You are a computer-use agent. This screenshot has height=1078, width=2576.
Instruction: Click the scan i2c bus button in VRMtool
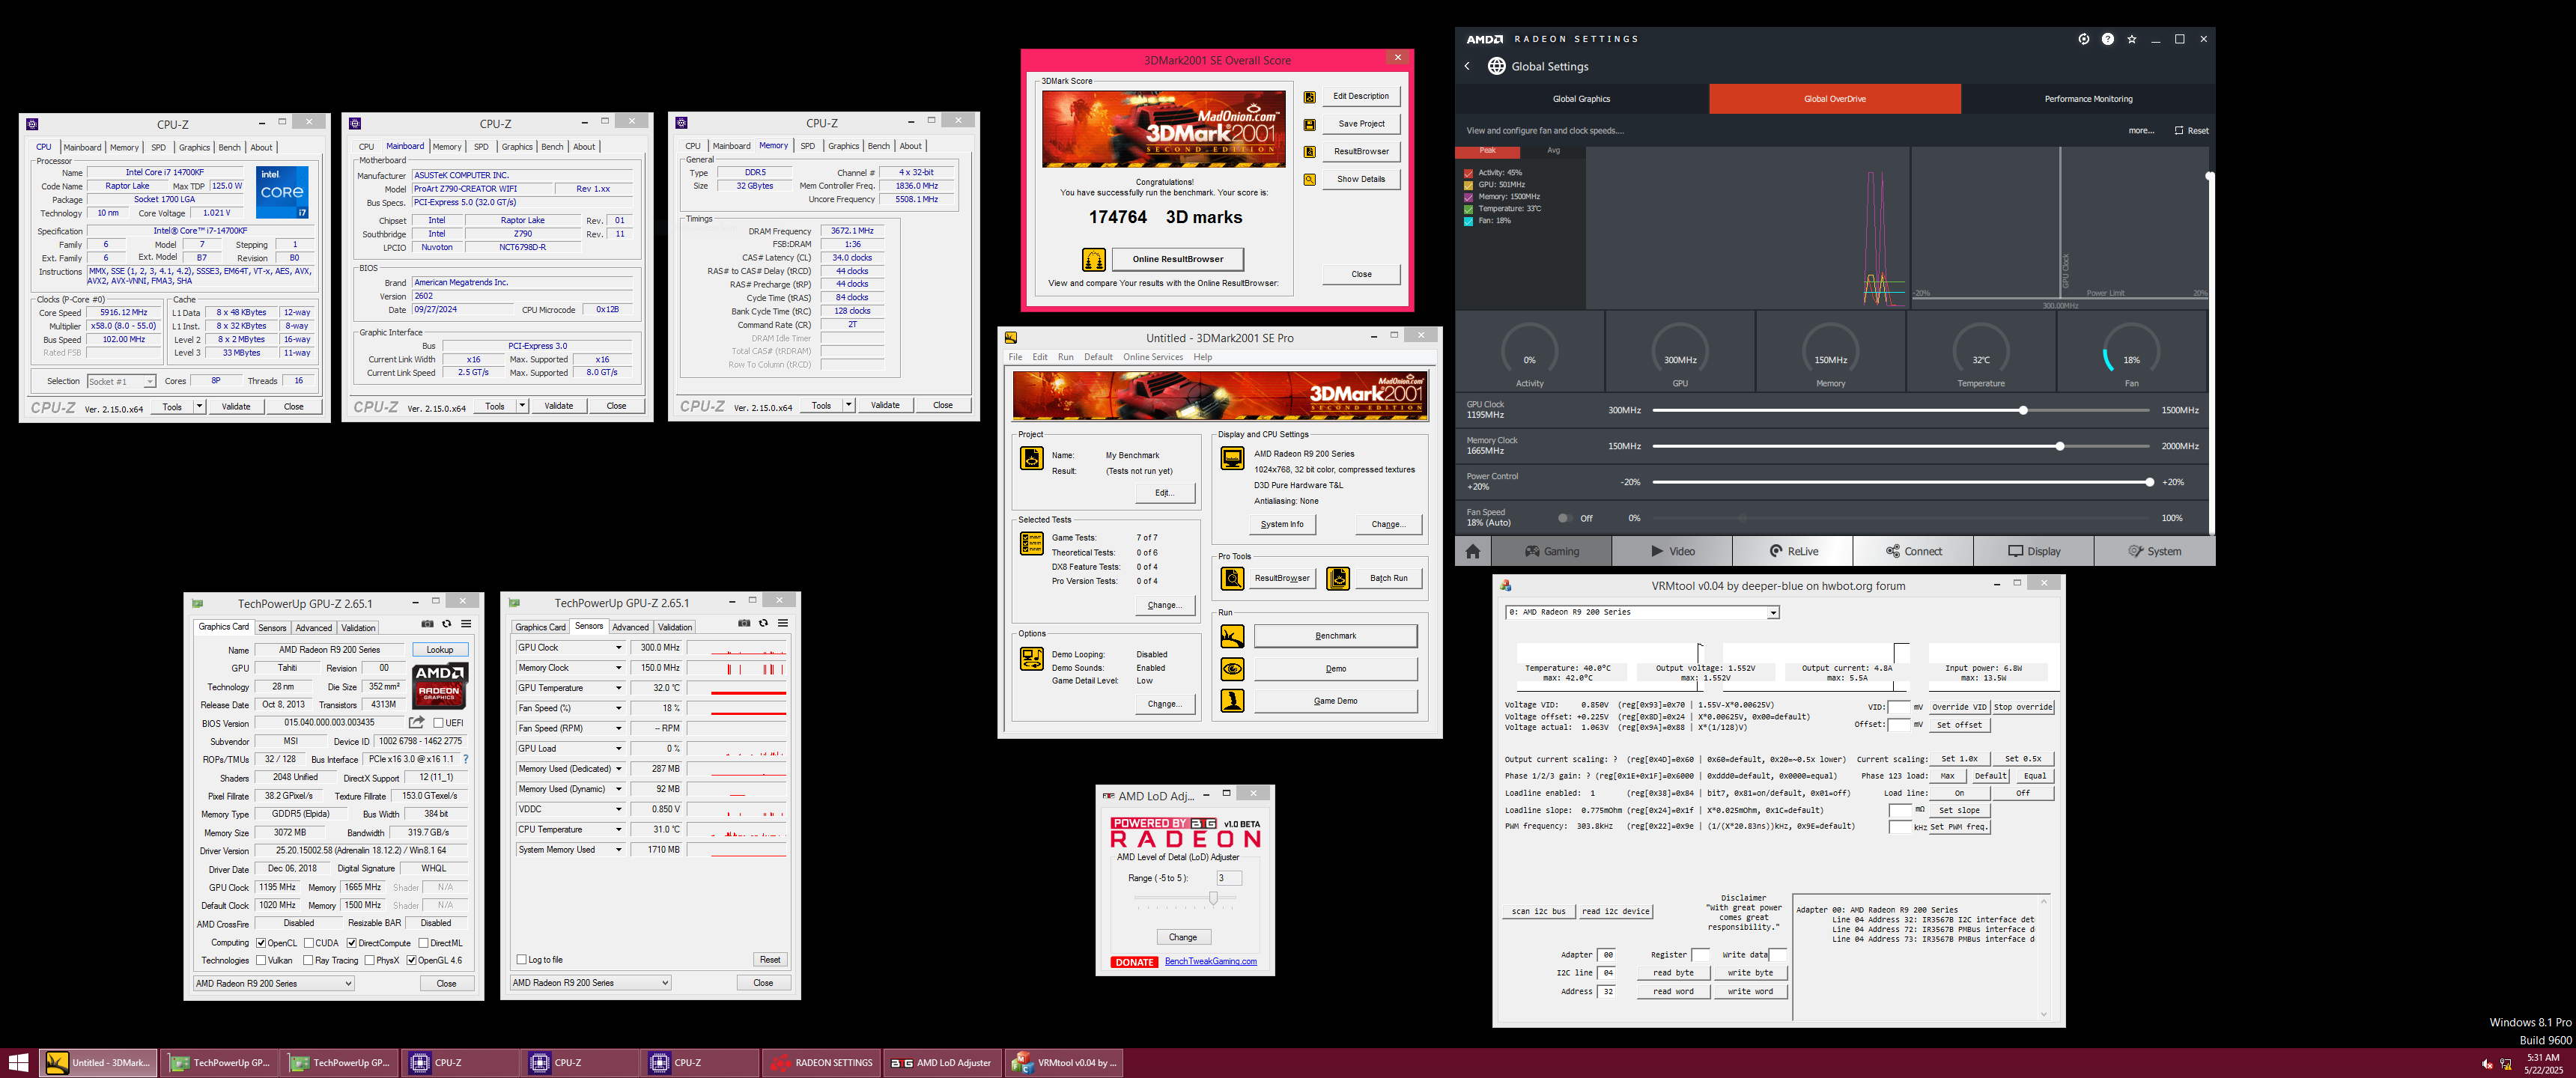[1538, 912]
